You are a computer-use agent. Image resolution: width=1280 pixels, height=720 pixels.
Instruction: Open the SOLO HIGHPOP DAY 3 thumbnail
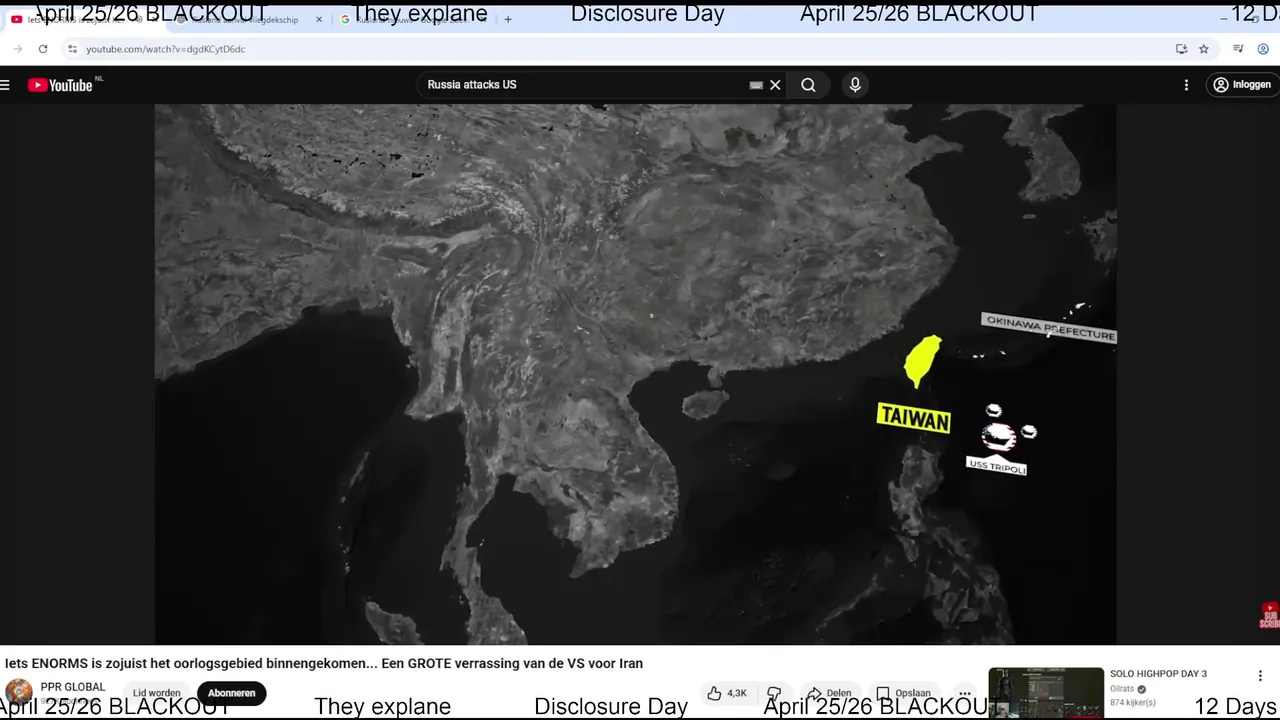click(1046, 693)
